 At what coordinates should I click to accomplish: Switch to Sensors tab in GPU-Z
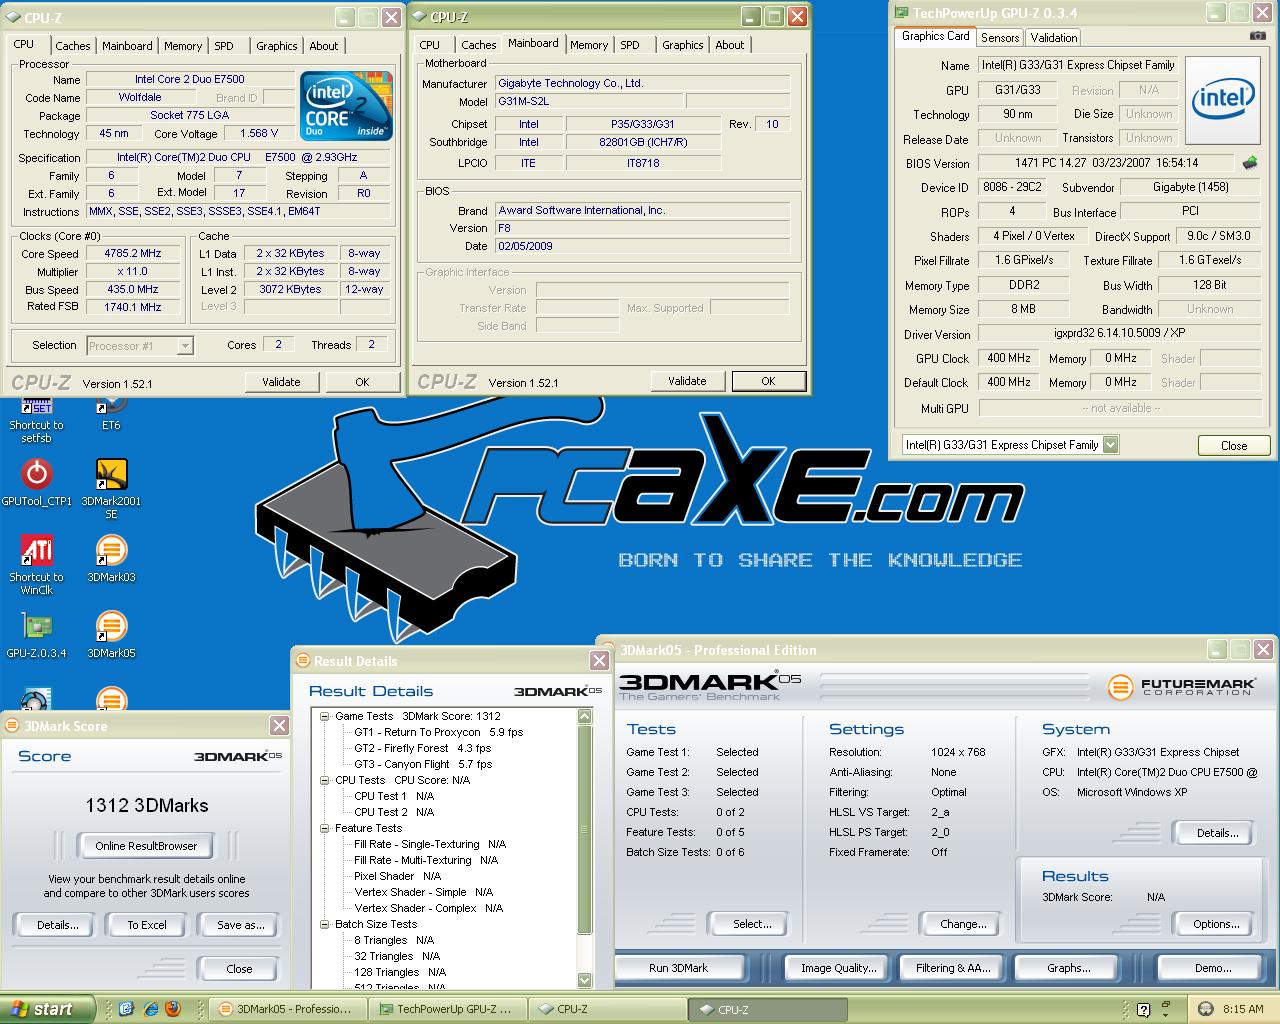point(1000,38)
